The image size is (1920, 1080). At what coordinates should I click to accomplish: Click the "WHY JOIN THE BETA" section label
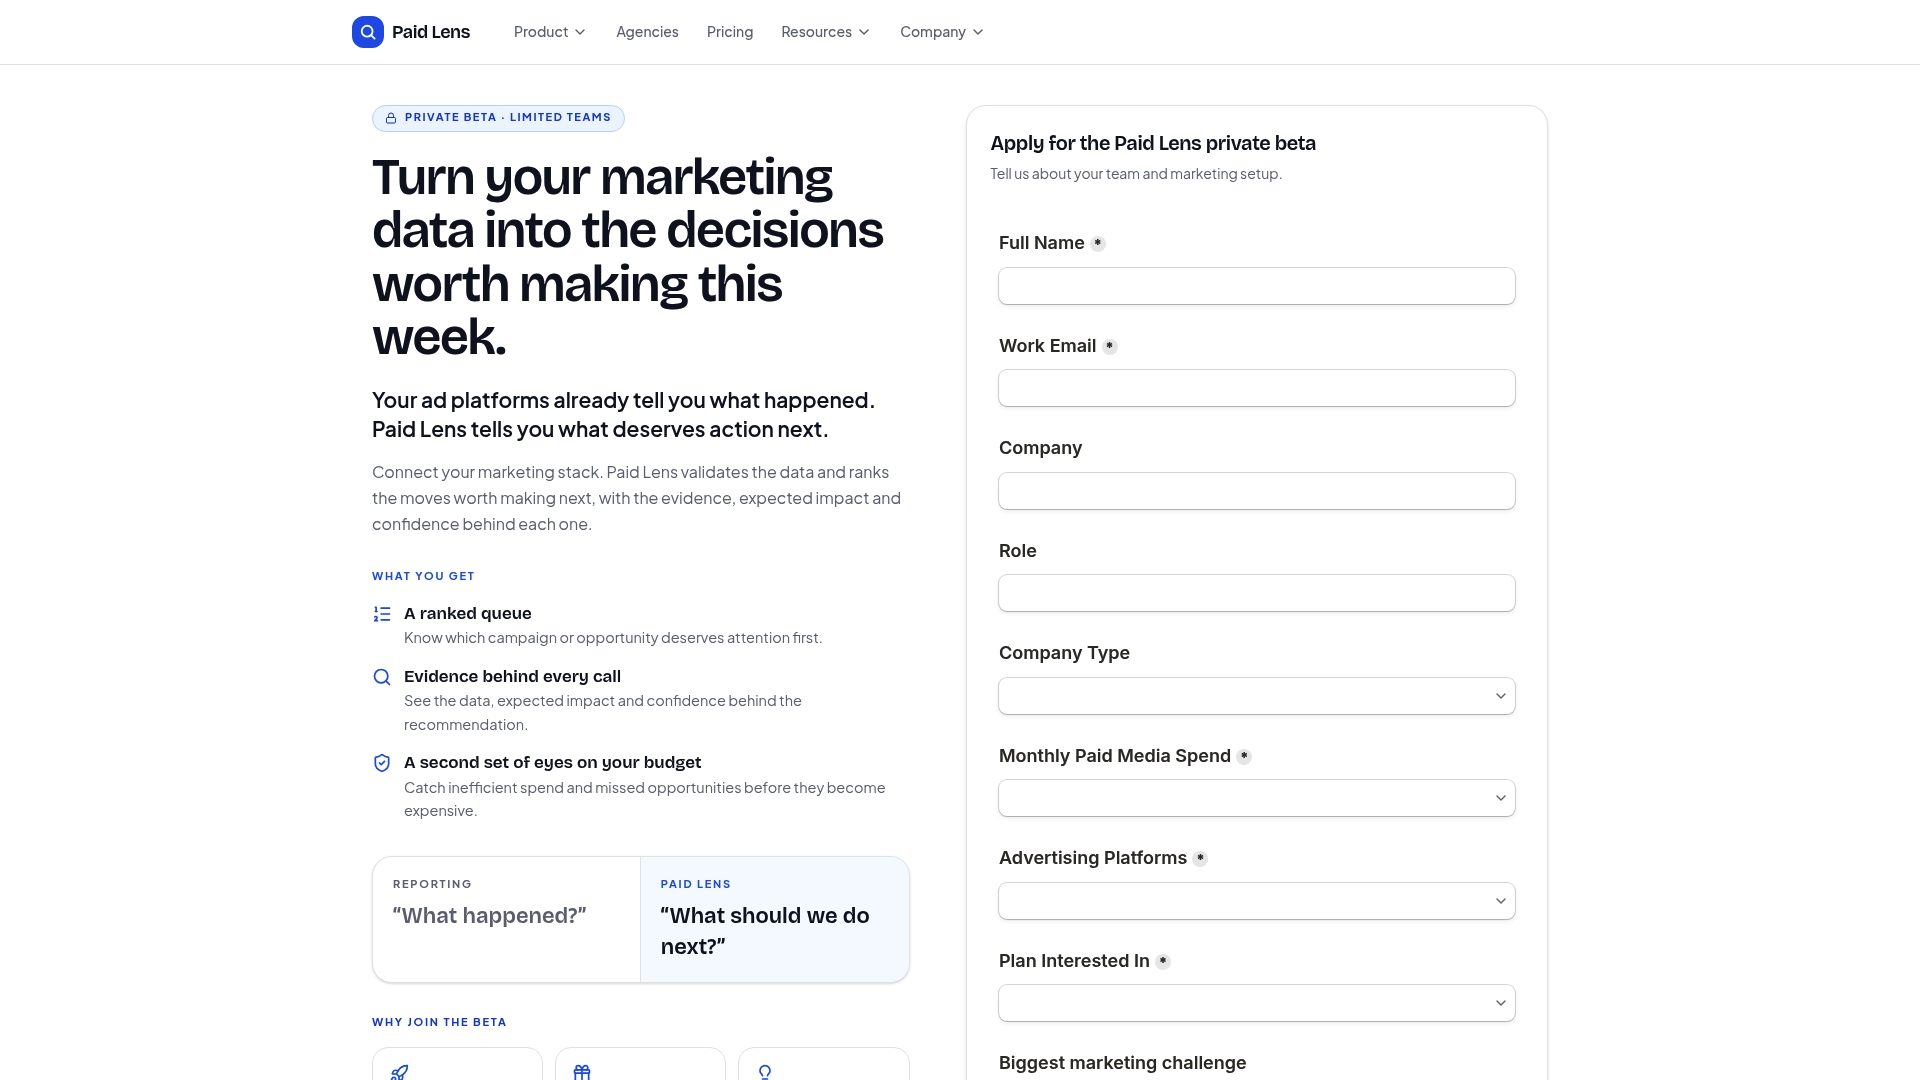coord(439,1022)
